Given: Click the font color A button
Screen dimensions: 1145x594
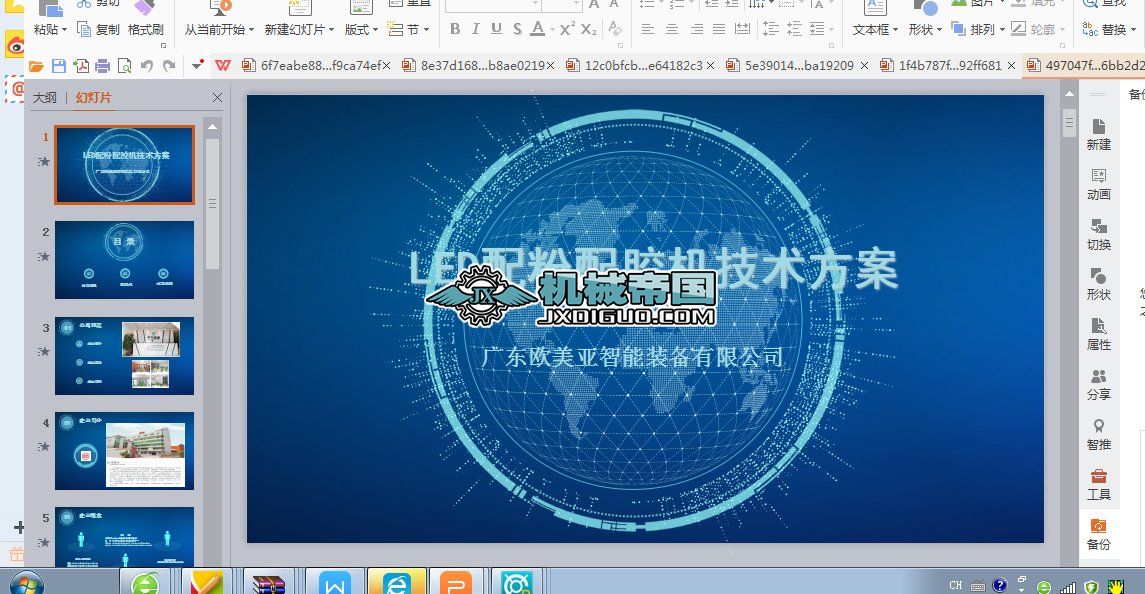Looking at the screenshot, I should (537, 29).
